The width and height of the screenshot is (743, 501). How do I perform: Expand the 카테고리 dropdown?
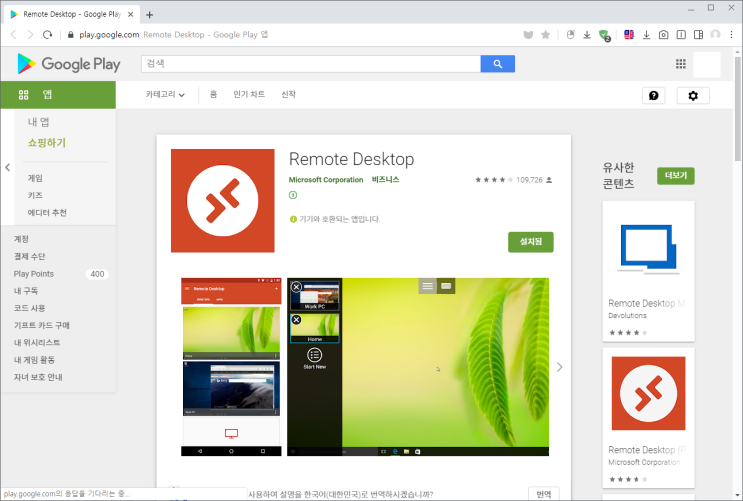[165, 94]
